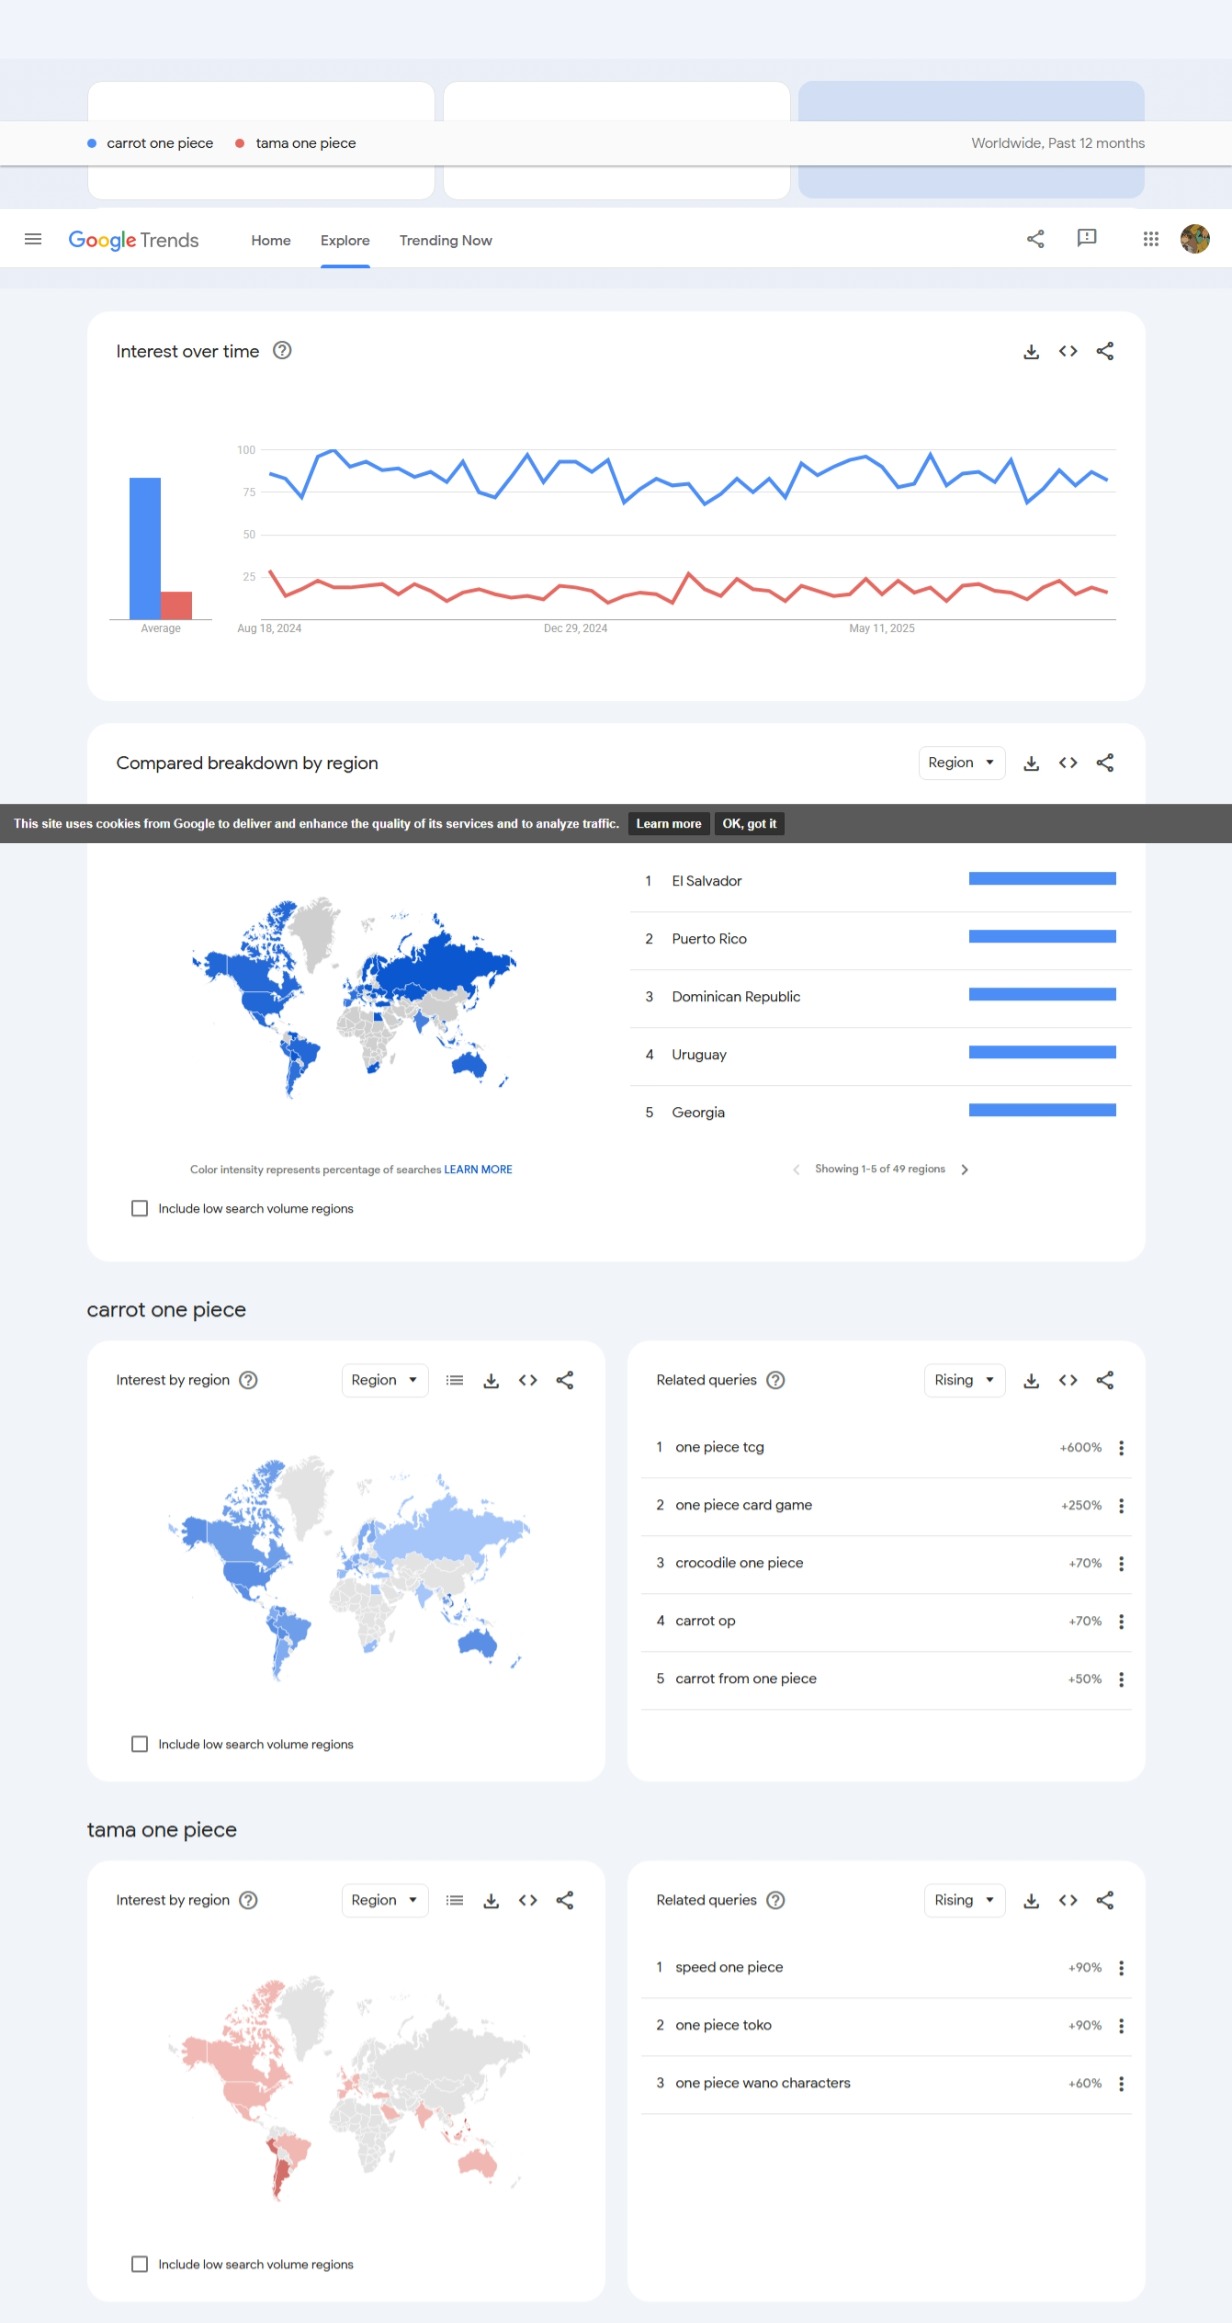
Task: Open help for carrot one piece Interest by region
Action: pos(249,1380)
